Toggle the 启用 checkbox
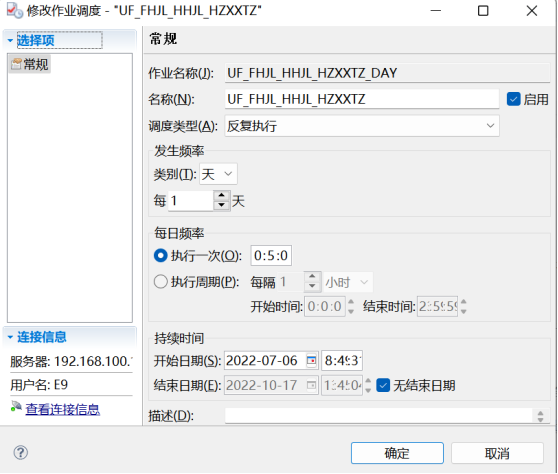Viewport: 558px width, 474px height. [x=514, y=99]
